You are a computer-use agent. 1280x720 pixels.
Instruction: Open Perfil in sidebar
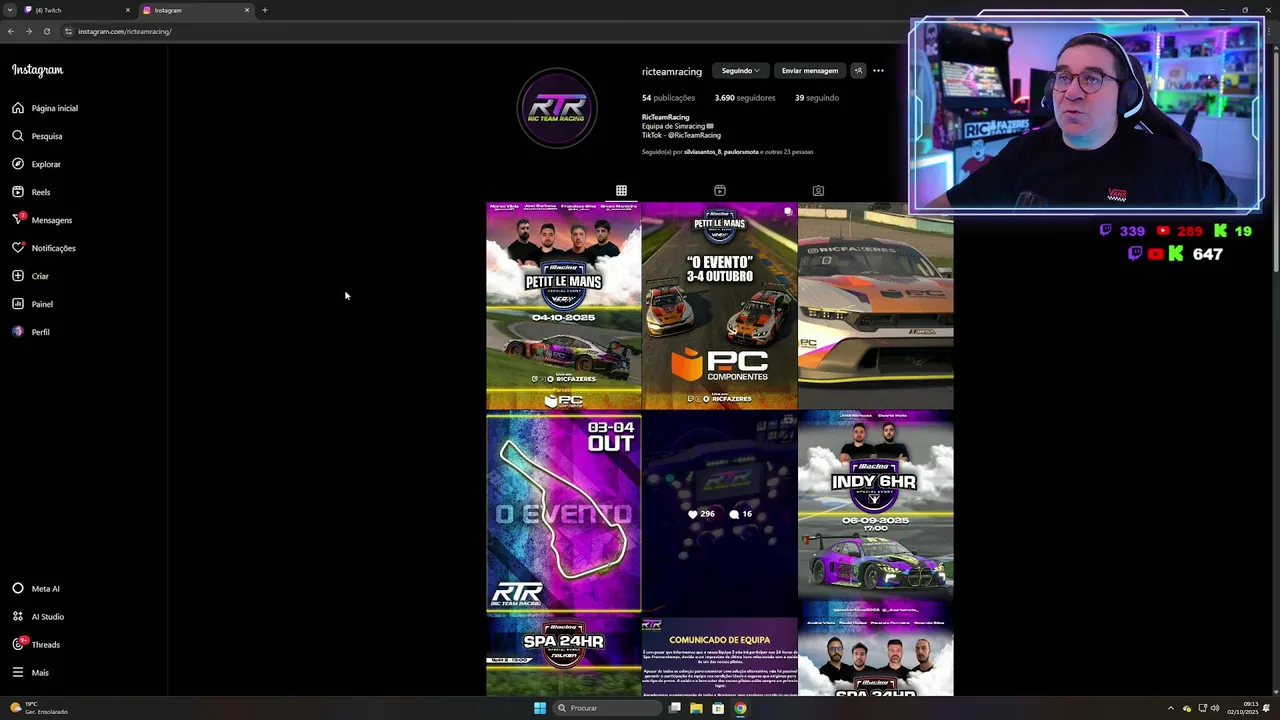(31, 332)
